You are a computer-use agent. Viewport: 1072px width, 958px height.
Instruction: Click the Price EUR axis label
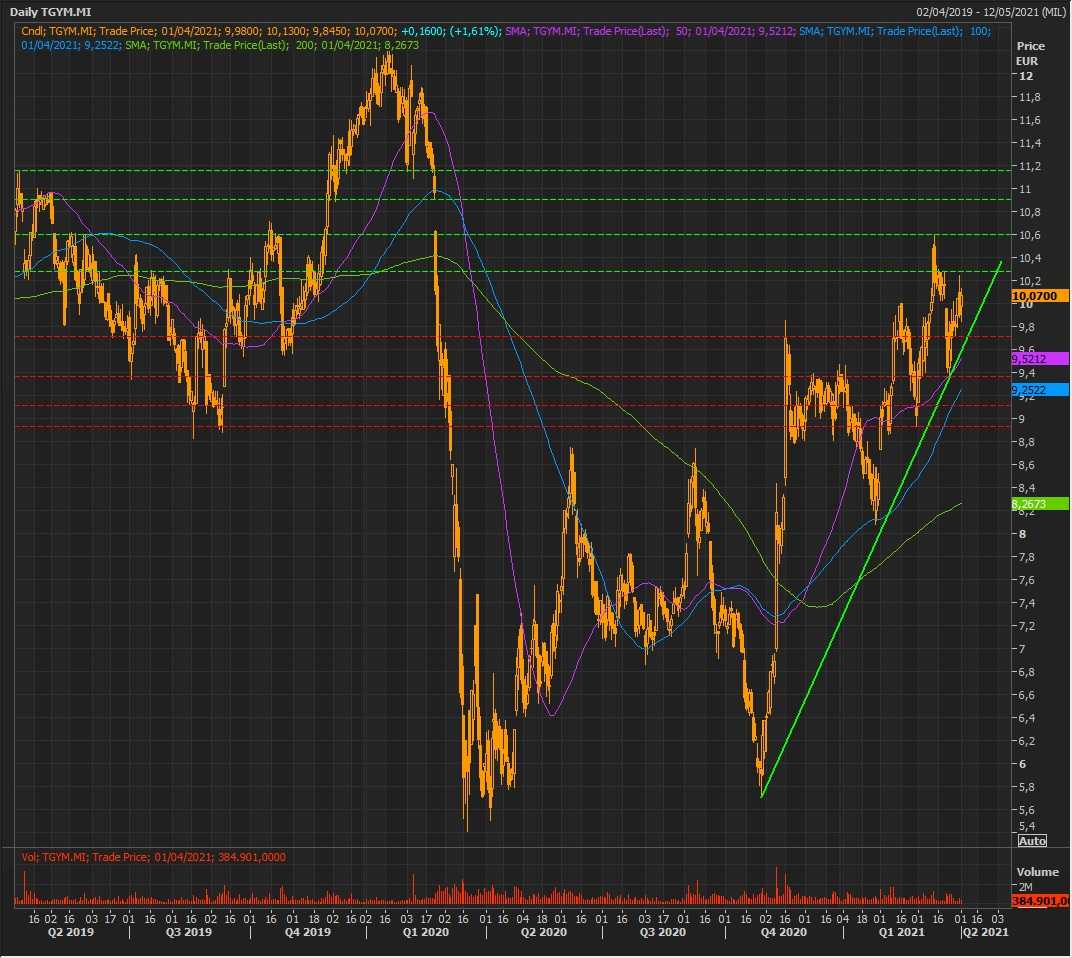pos(1029,54)
